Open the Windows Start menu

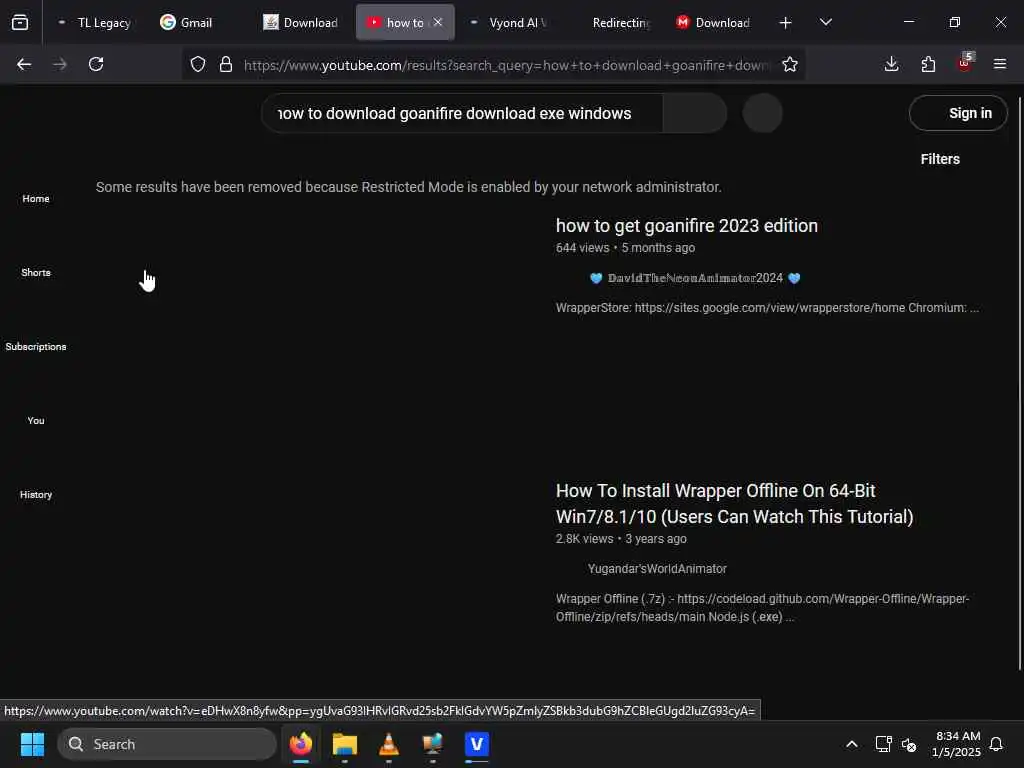click(32, 744)
